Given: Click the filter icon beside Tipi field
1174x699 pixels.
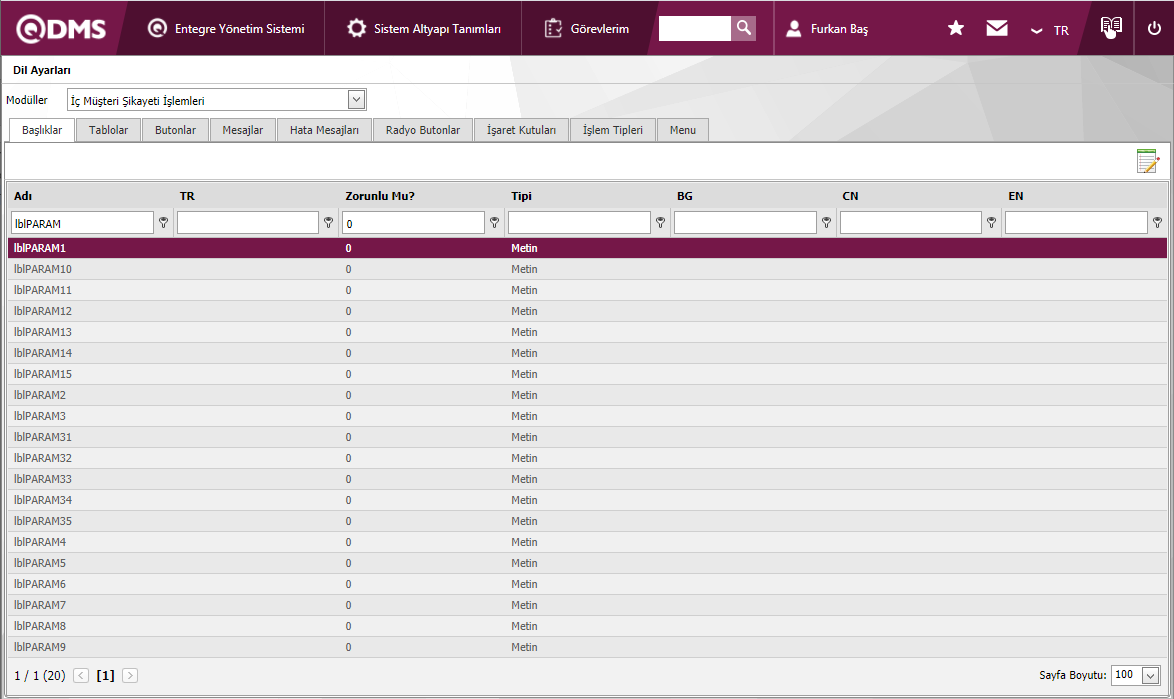Looking at the screenshot, I should pyautogui.click(x=660, y=223).
